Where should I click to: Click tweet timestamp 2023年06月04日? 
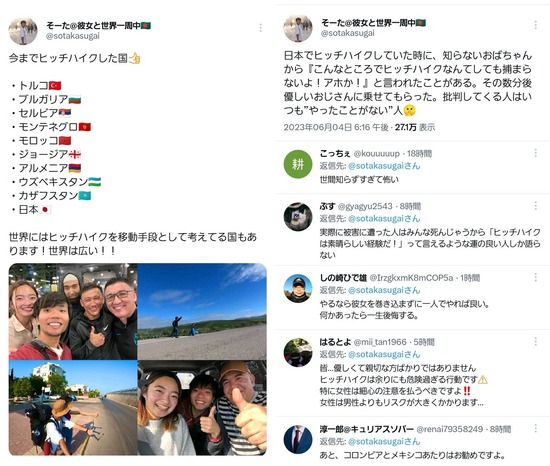(x=336, y=127)
